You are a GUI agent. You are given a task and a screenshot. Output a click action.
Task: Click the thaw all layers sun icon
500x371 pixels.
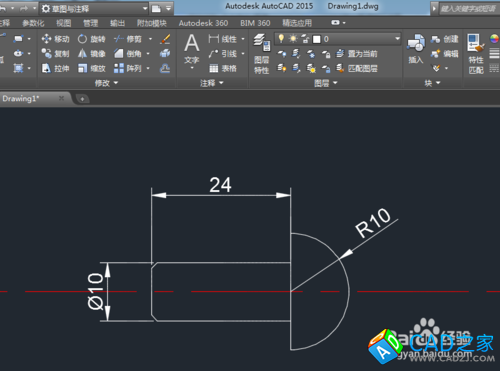[311, 69]
